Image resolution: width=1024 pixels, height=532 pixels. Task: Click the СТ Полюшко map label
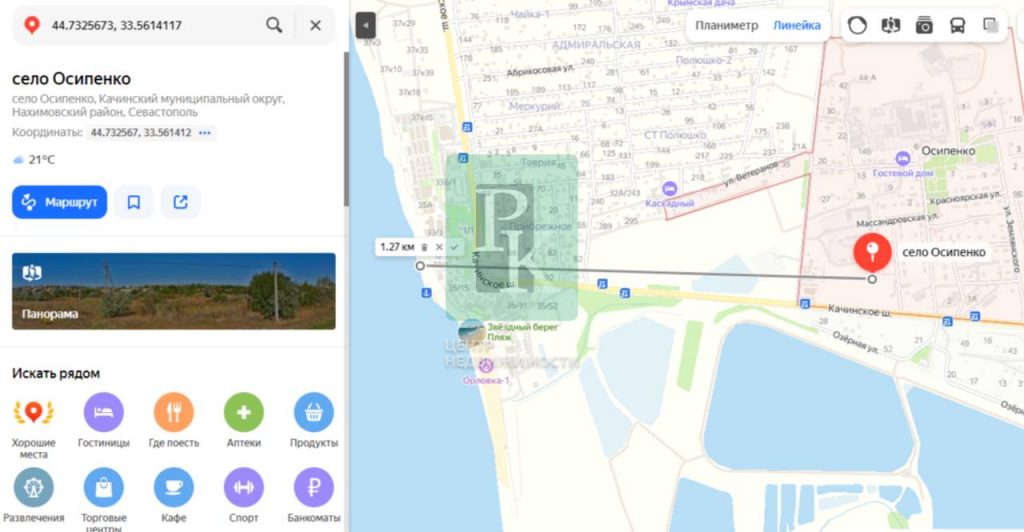(675, 135)
